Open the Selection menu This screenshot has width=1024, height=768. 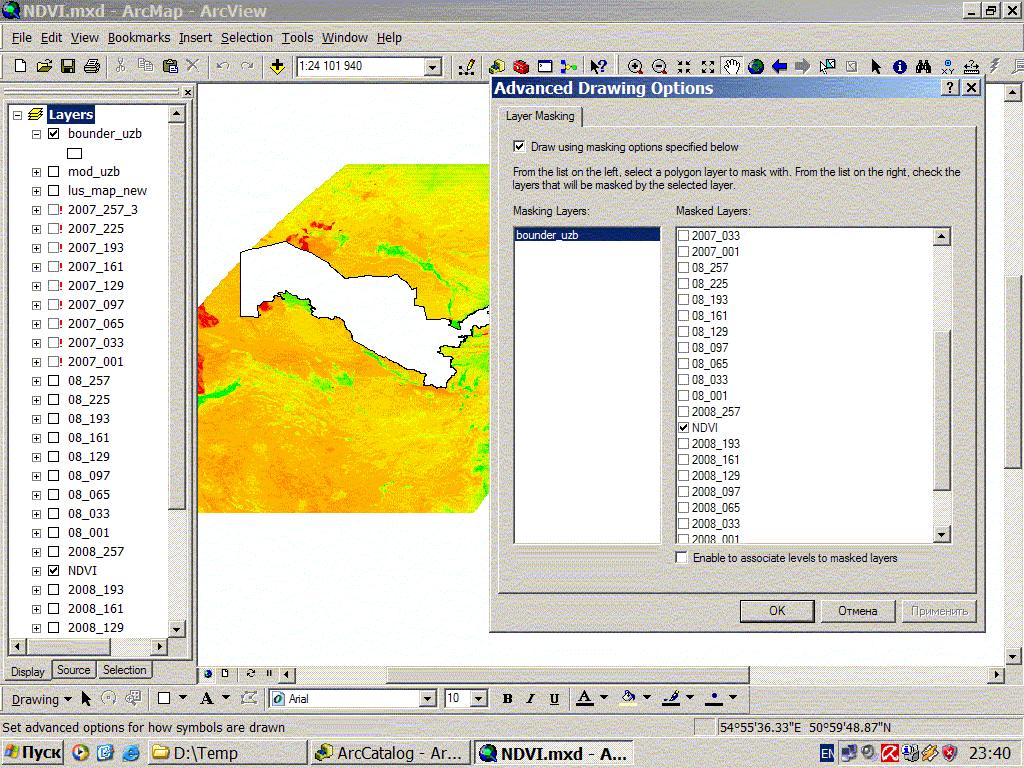click(246, 37)
